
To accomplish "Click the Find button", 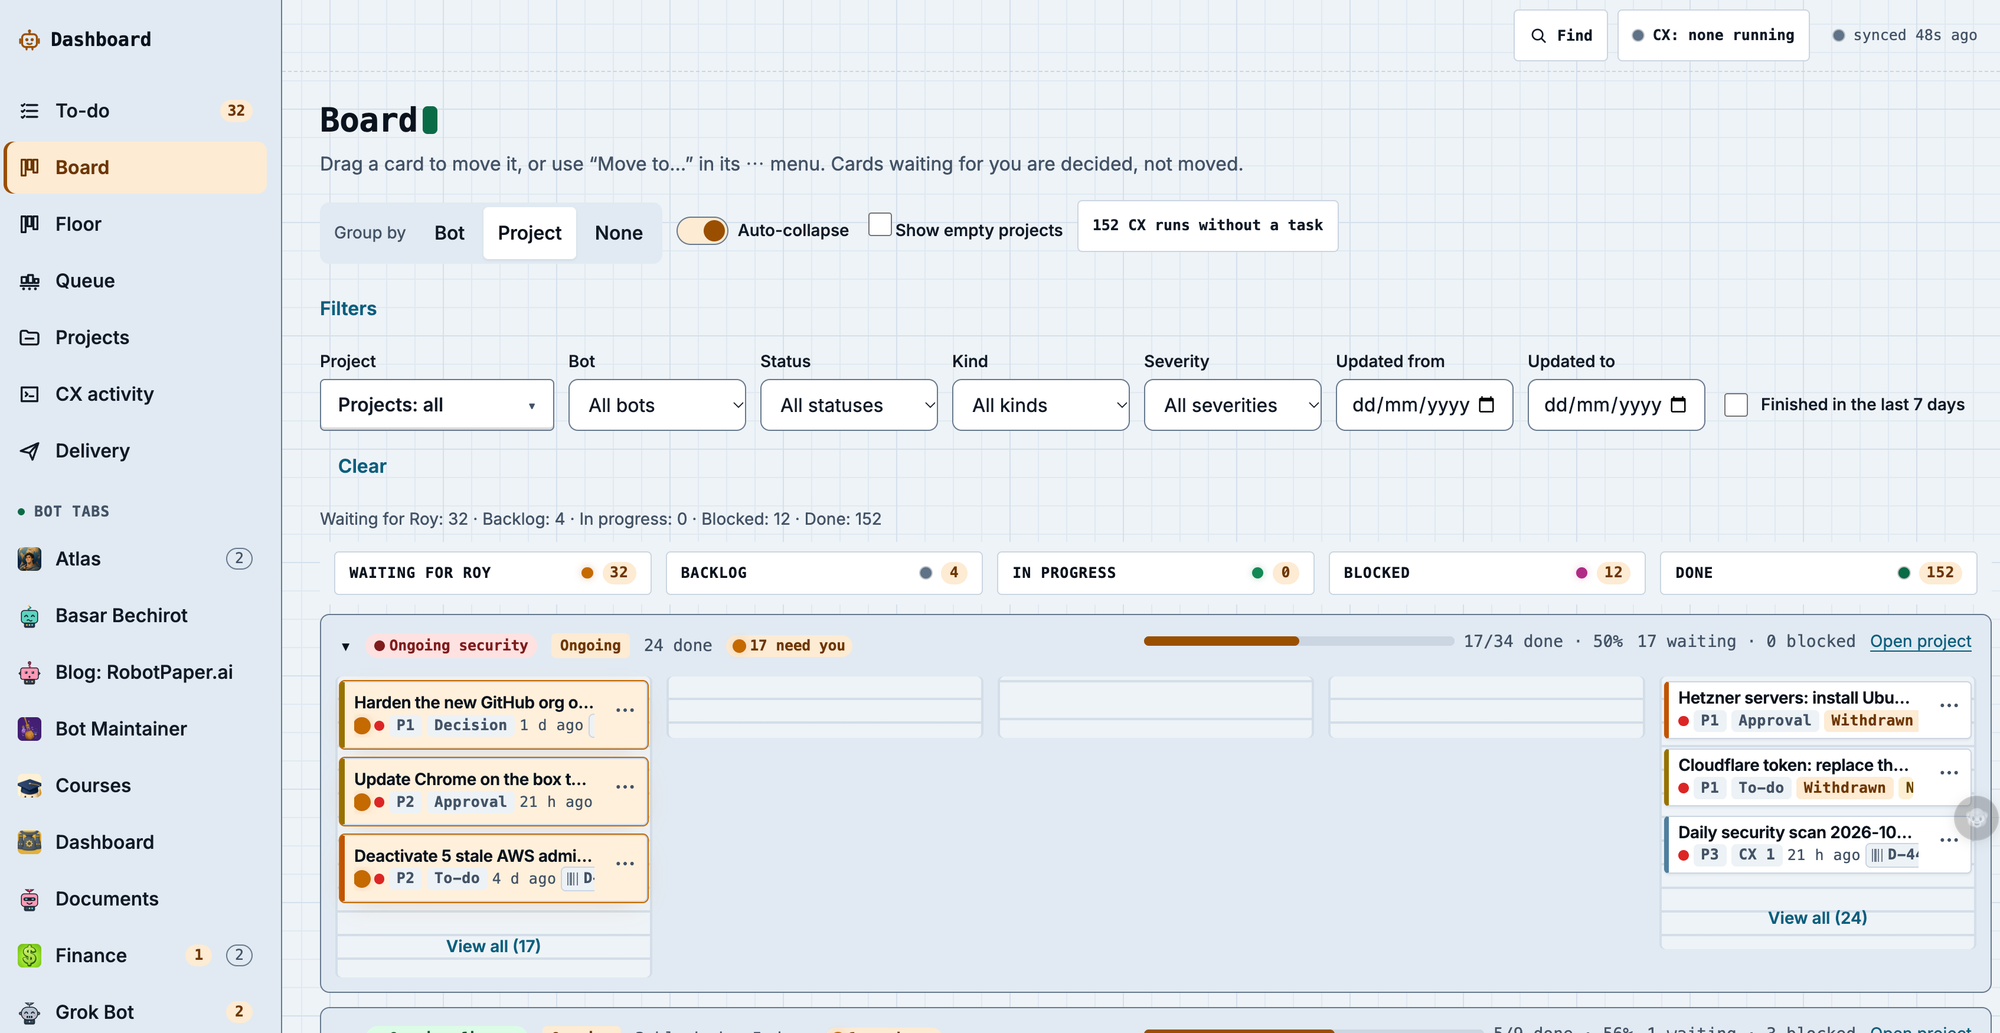I will click(x=1561, y=36).
